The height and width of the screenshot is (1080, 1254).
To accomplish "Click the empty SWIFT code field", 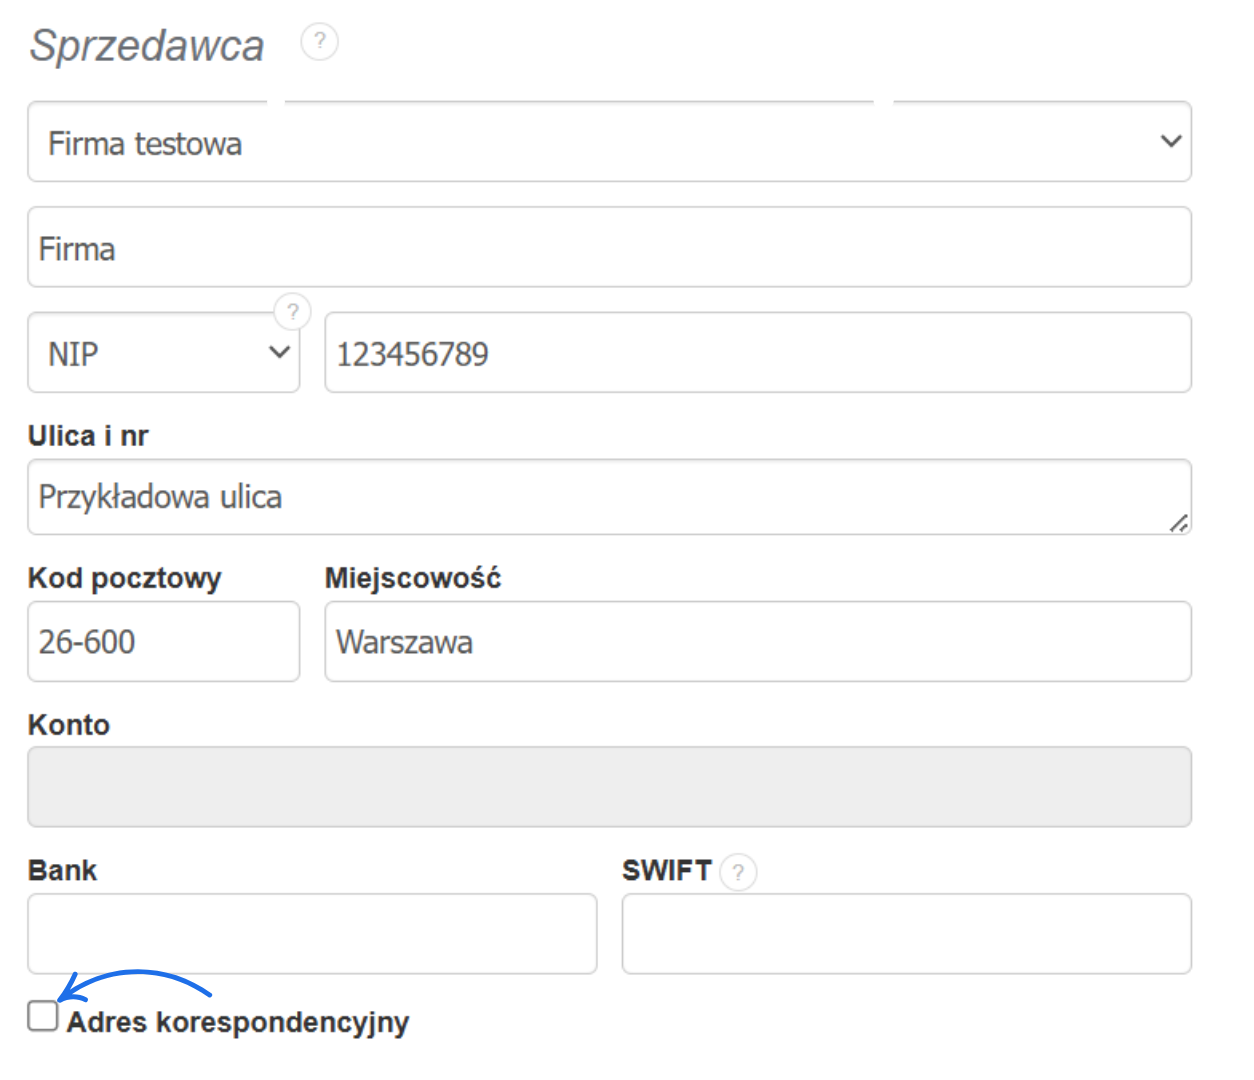I will coord(907,933).
